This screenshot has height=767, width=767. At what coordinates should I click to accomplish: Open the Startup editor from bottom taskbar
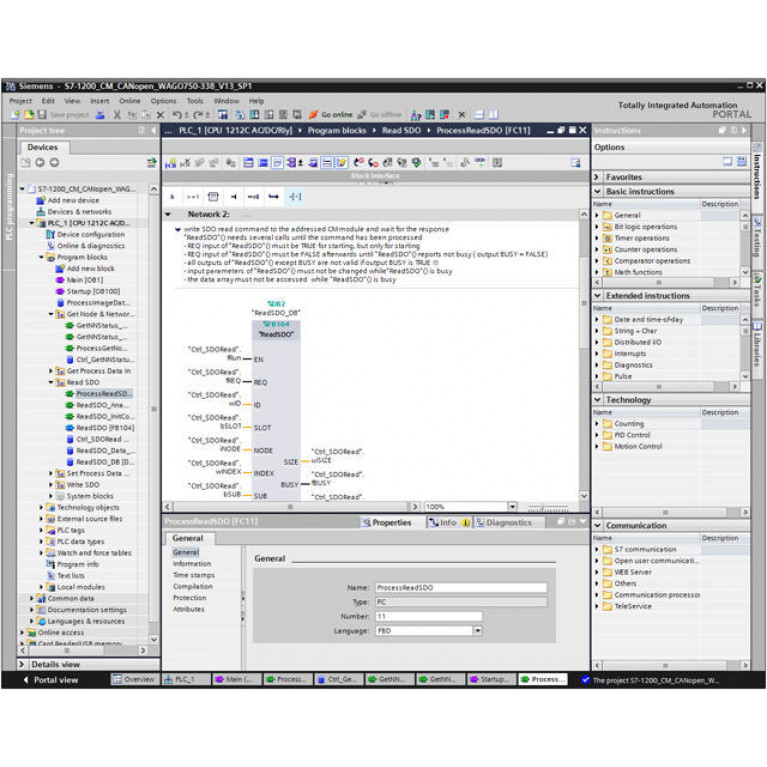pyautogui.click(x=489, y=679)
